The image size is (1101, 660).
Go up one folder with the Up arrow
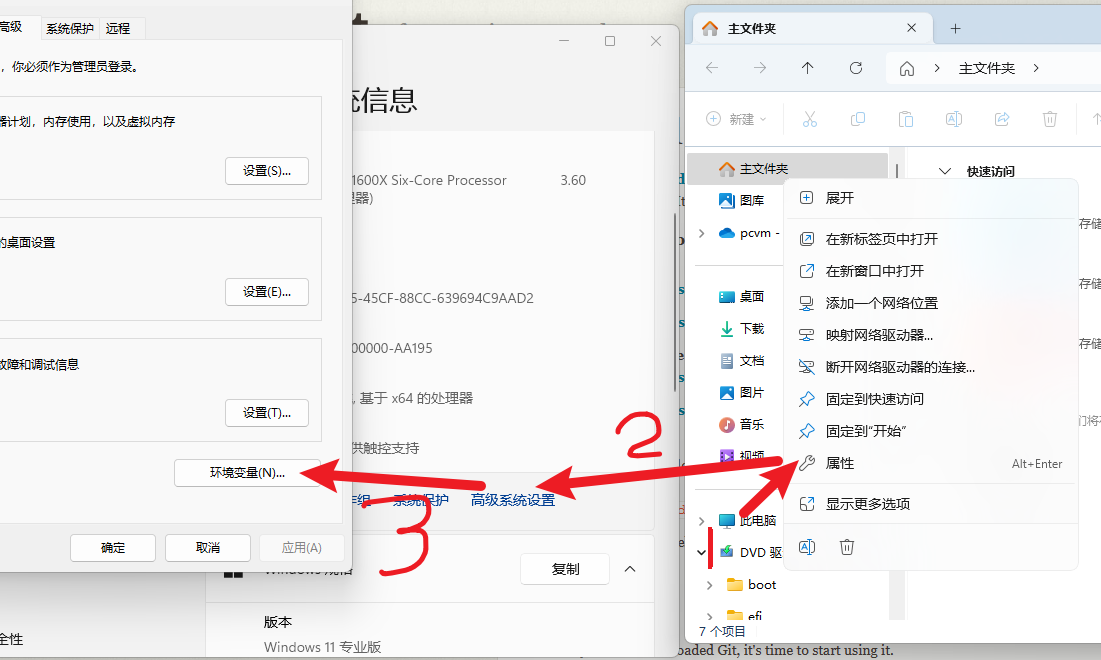coord(808,68)
